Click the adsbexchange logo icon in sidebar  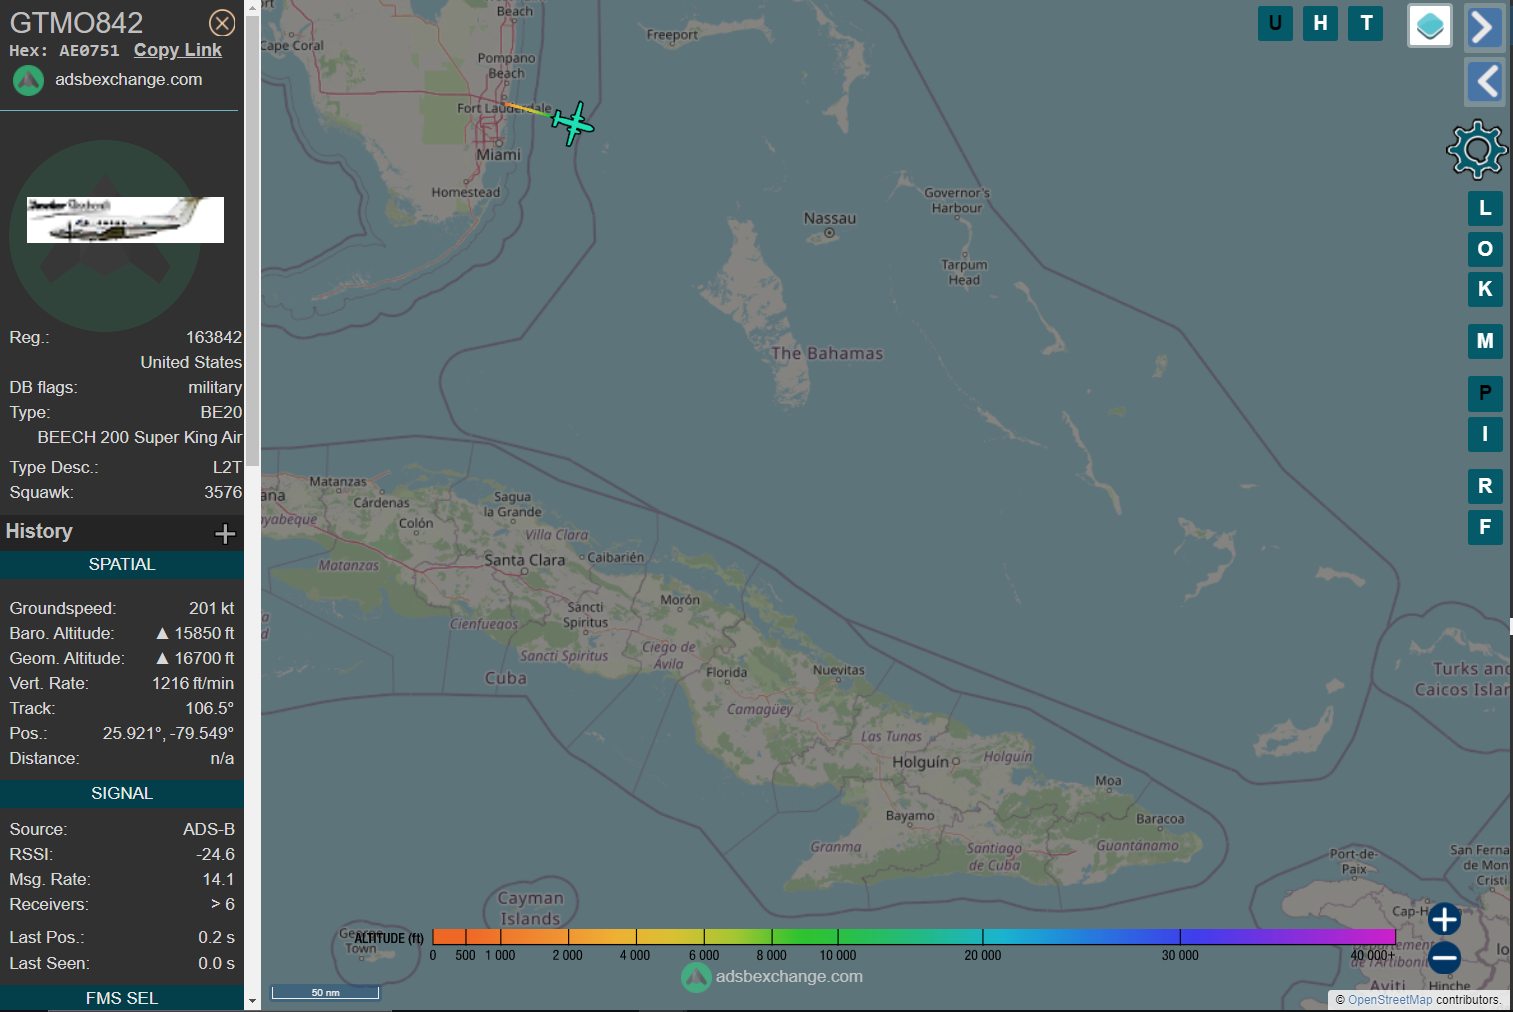(x=28, y=80)
